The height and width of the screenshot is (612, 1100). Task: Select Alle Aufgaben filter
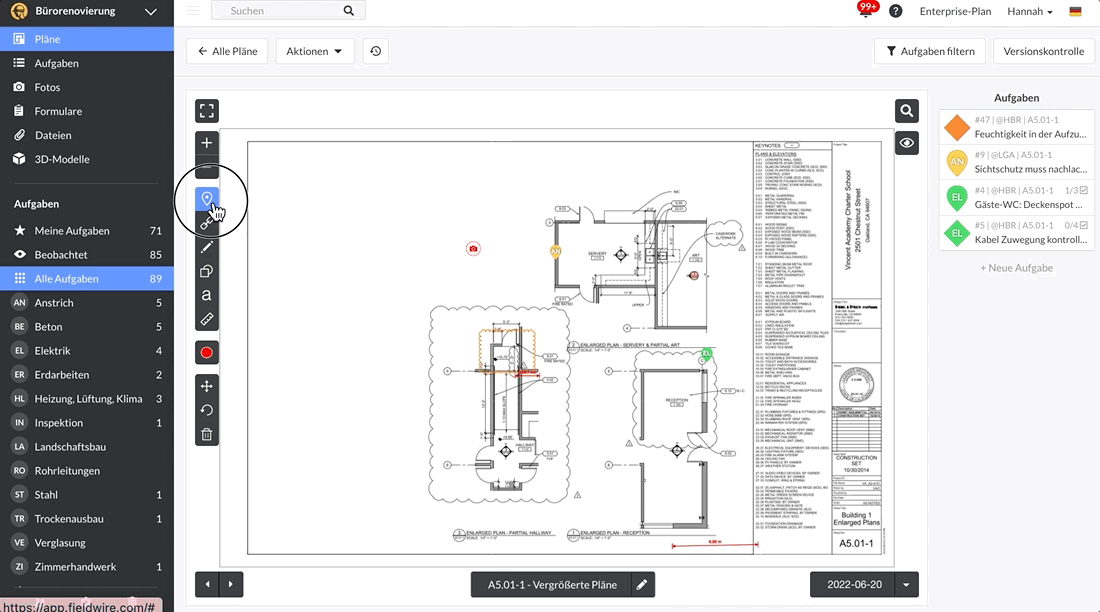pos(87,279)
